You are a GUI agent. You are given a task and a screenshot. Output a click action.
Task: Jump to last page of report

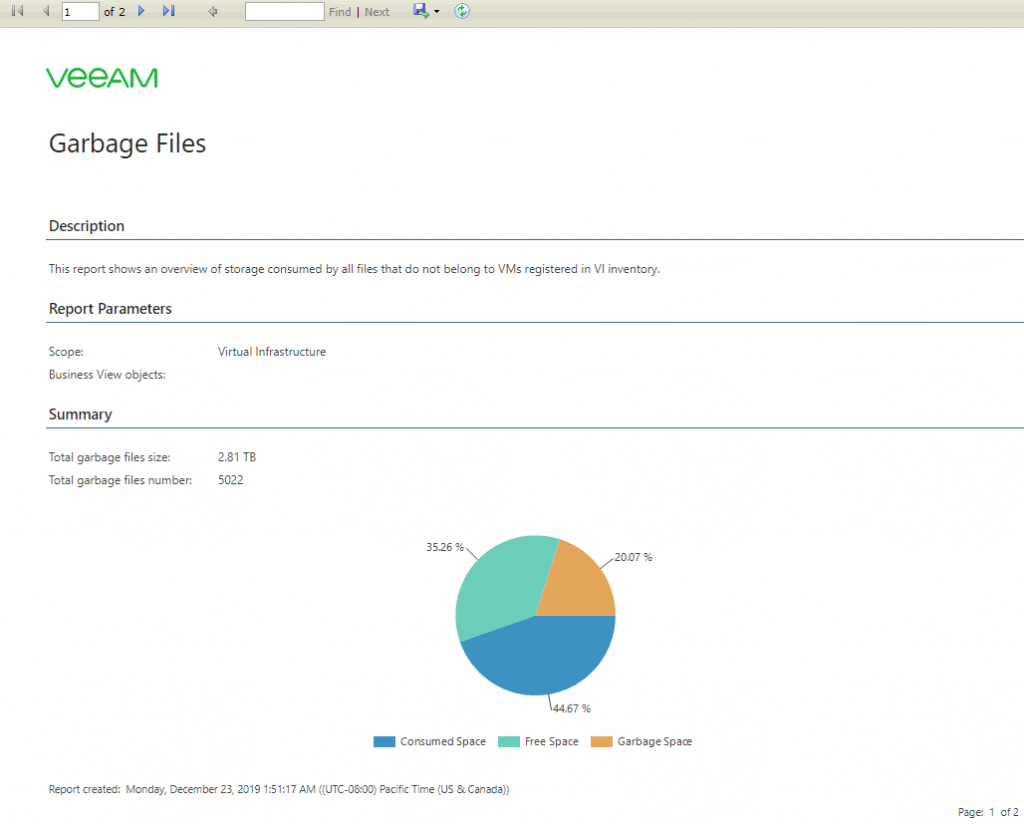coord(168,11)
